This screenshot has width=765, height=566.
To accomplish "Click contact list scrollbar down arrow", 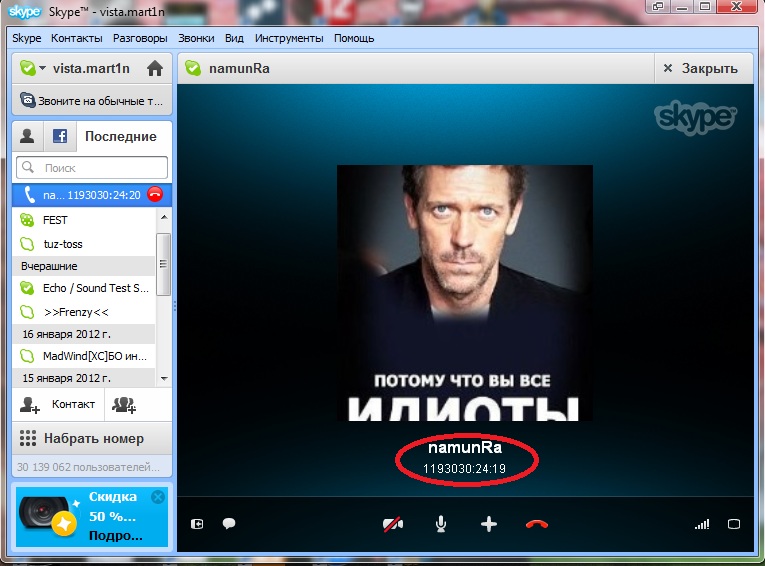I will point(164,379).
